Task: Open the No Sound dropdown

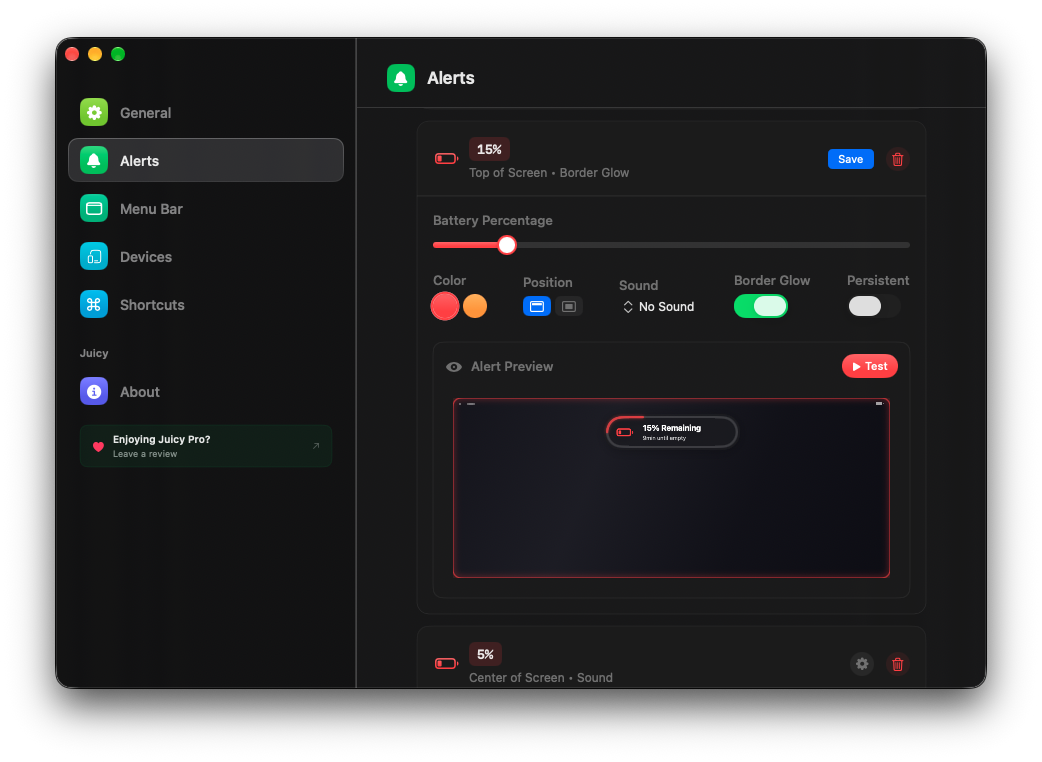Action: tap(659, 307)
